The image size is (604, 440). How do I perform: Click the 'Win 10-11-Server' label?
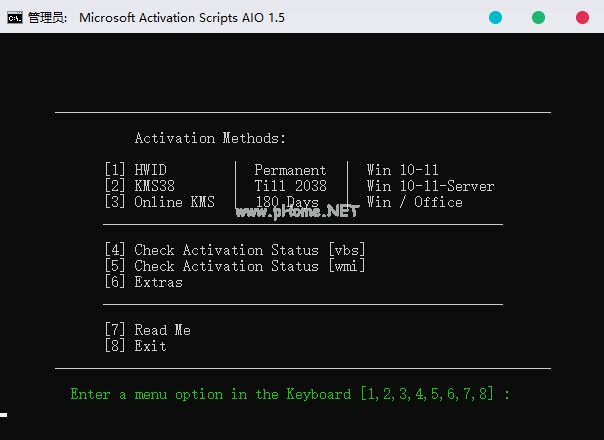pyautogui.click(x=430, y=186)
